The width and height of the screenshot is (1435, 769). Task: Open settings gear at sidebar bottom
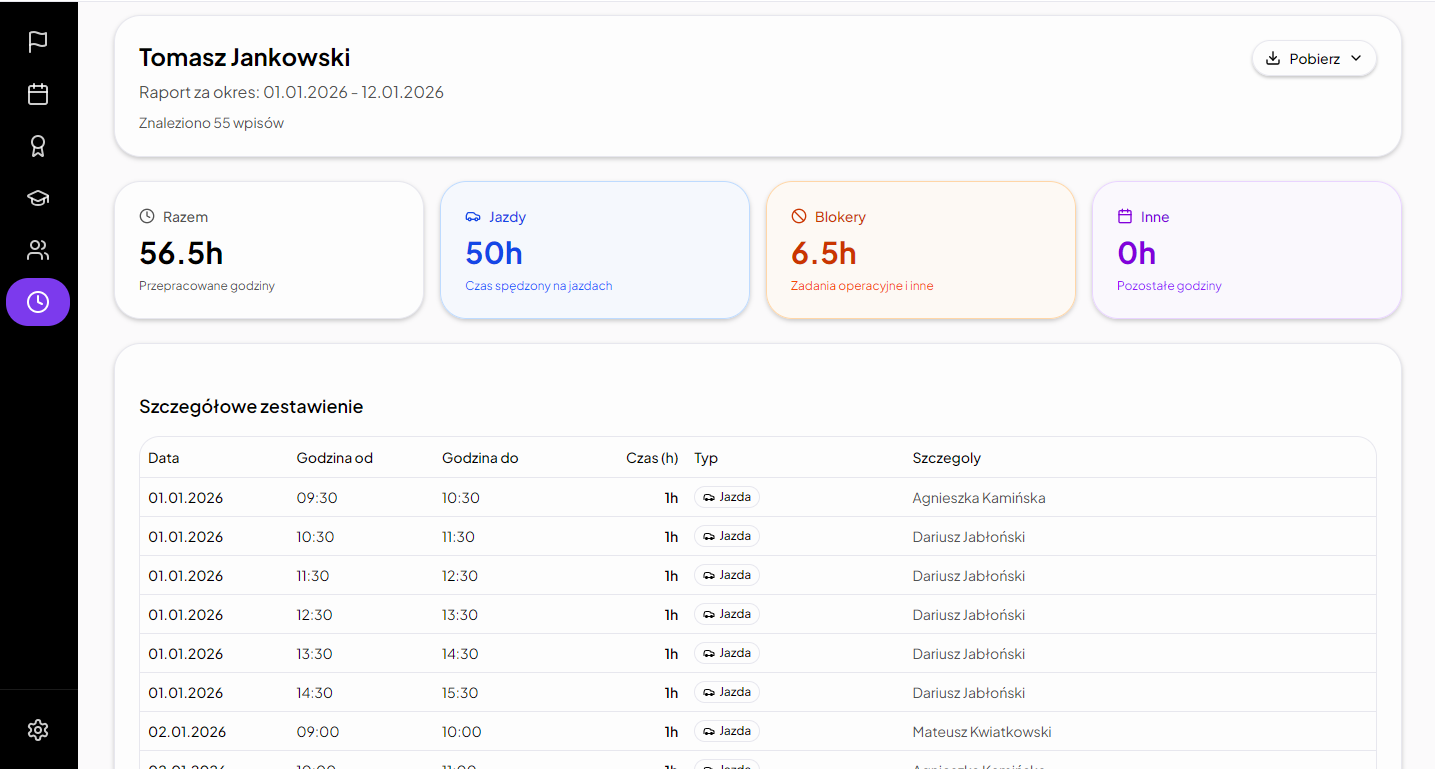tap(38, 730)
